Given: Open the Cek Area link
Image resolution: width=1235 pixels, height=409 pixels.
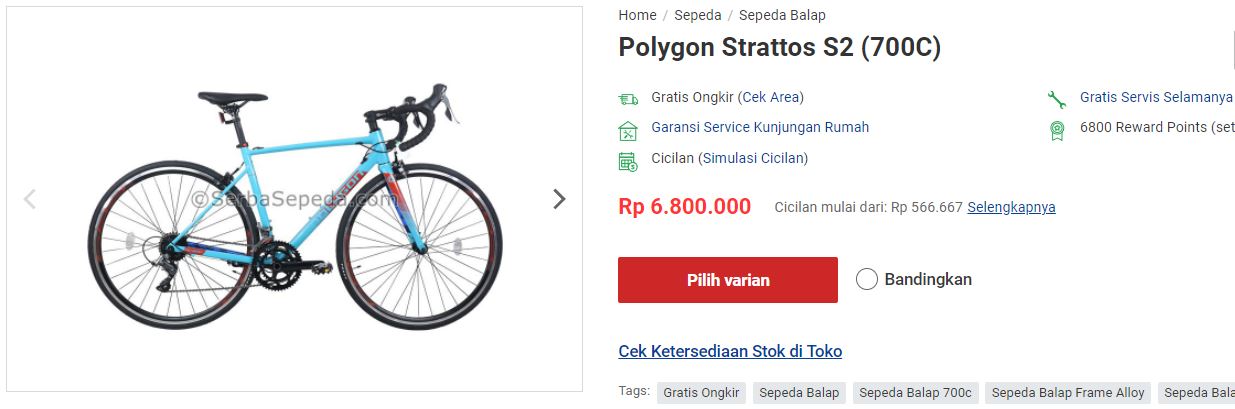Looking at the screenshot, I should (771, 97).
